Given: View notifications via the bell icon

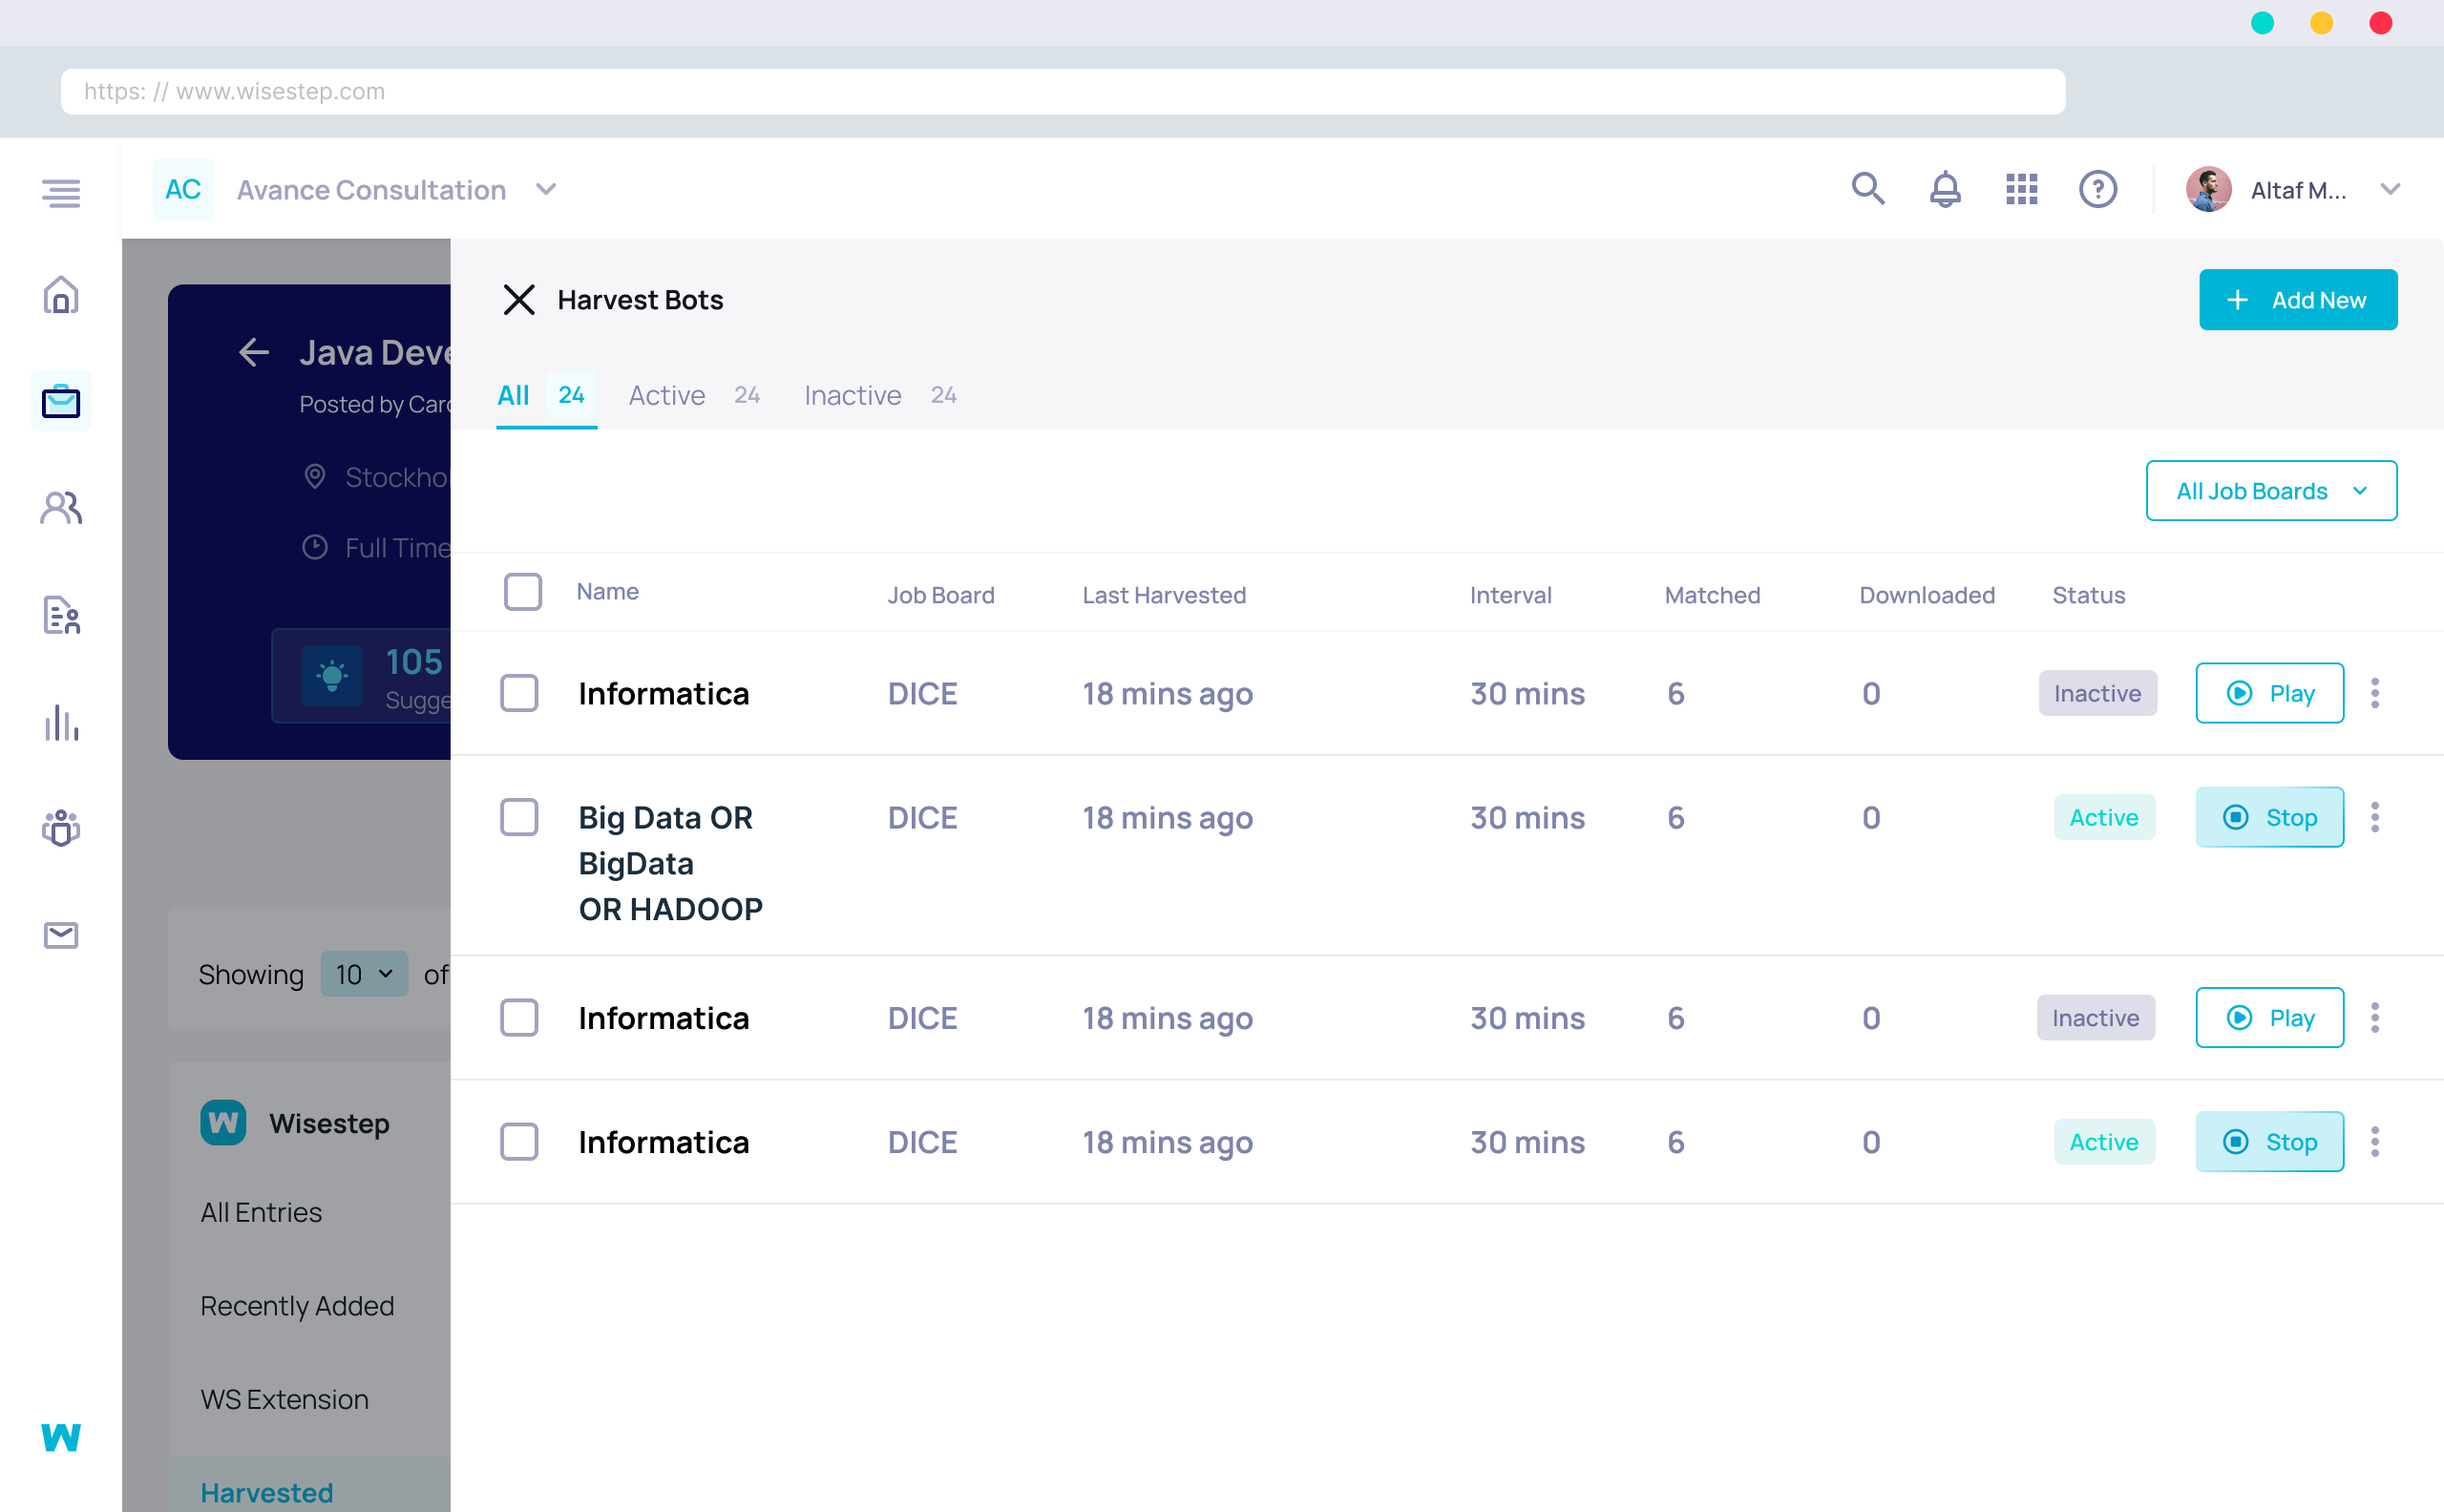Looking at the screenshot, I should point(1944,188).
